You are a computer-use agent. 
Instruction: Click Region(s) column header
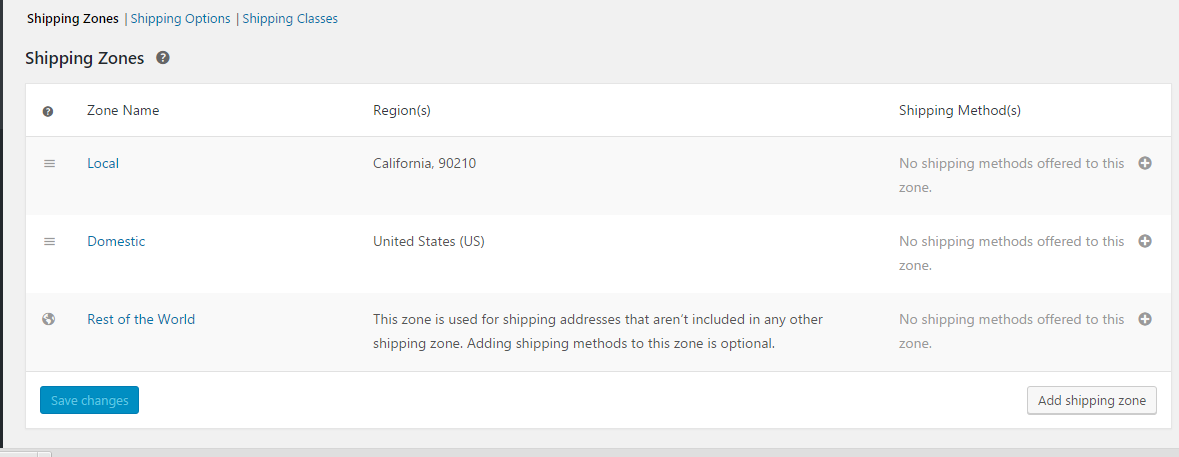(402, 110)
